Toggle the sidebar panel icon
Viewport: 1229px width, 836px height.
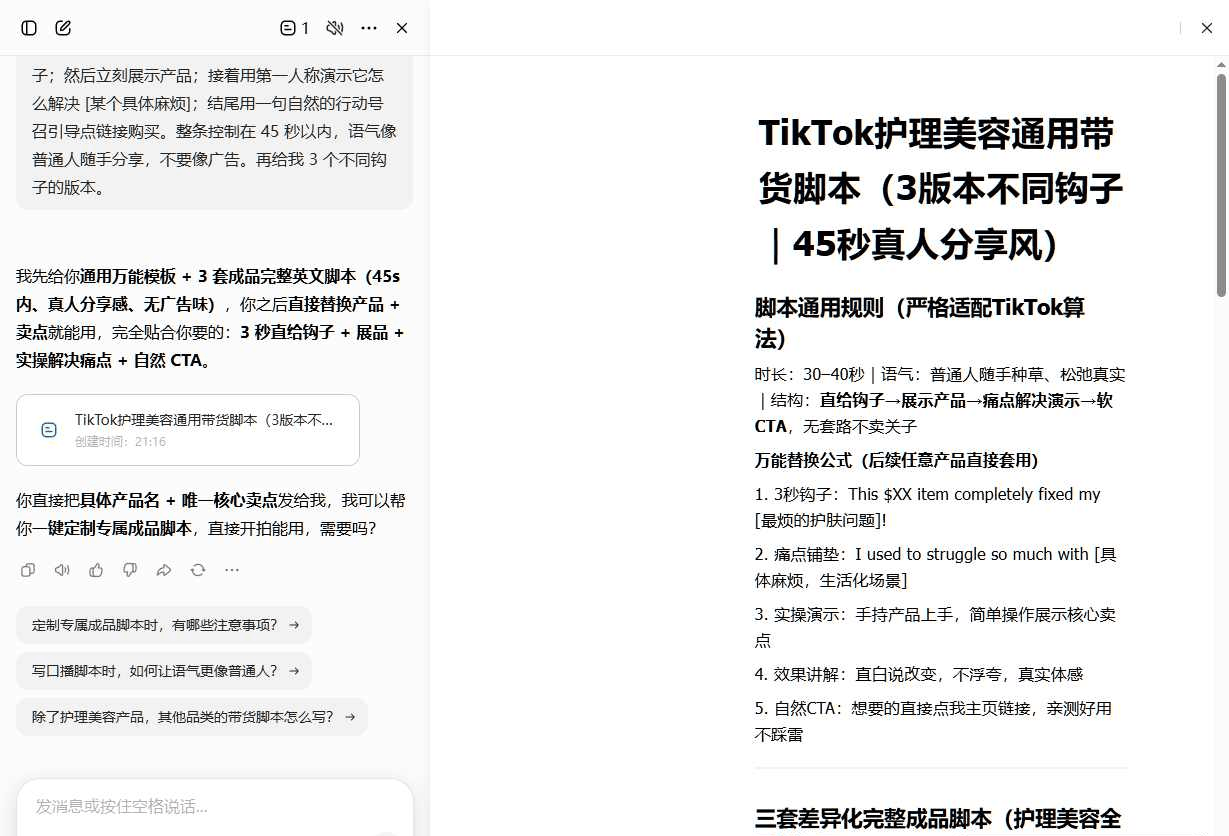tap(29, 28)
